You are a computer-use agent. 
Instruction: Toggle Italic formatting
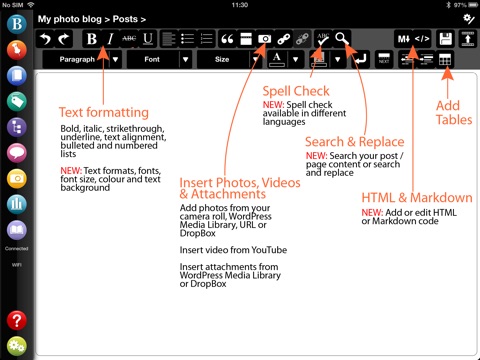(x=110, y=39)
